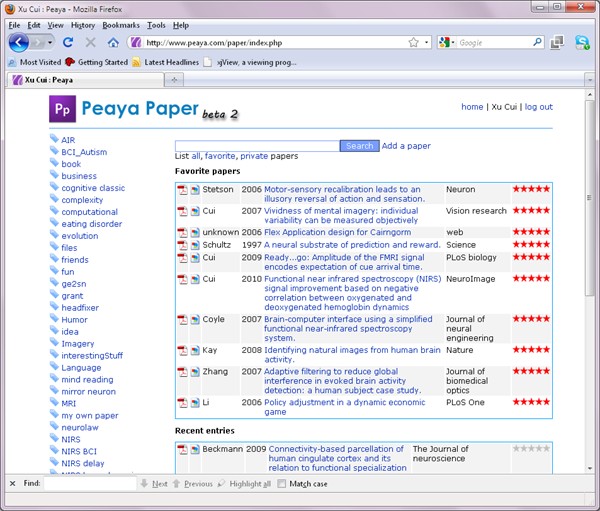Open the Flex Application design for Cairngorm paper
Image resolution: width=600 pixels, height=511 pixels.
click(x=338, y=232)
